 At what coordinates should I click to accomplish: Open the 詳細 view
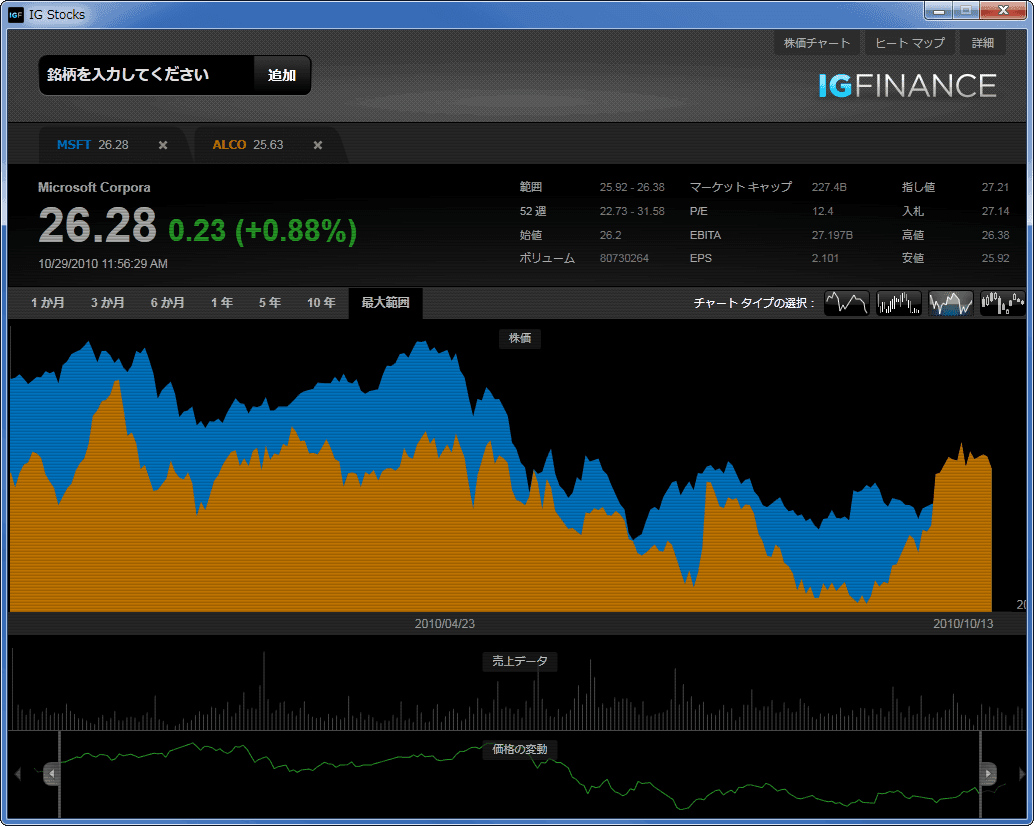(983, 43)
